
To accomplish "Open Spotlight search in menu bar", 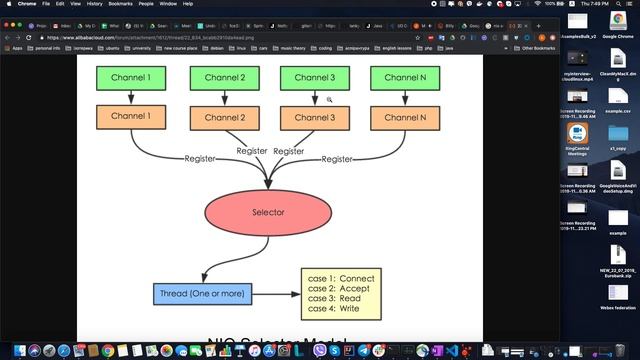I will point(619,4).
